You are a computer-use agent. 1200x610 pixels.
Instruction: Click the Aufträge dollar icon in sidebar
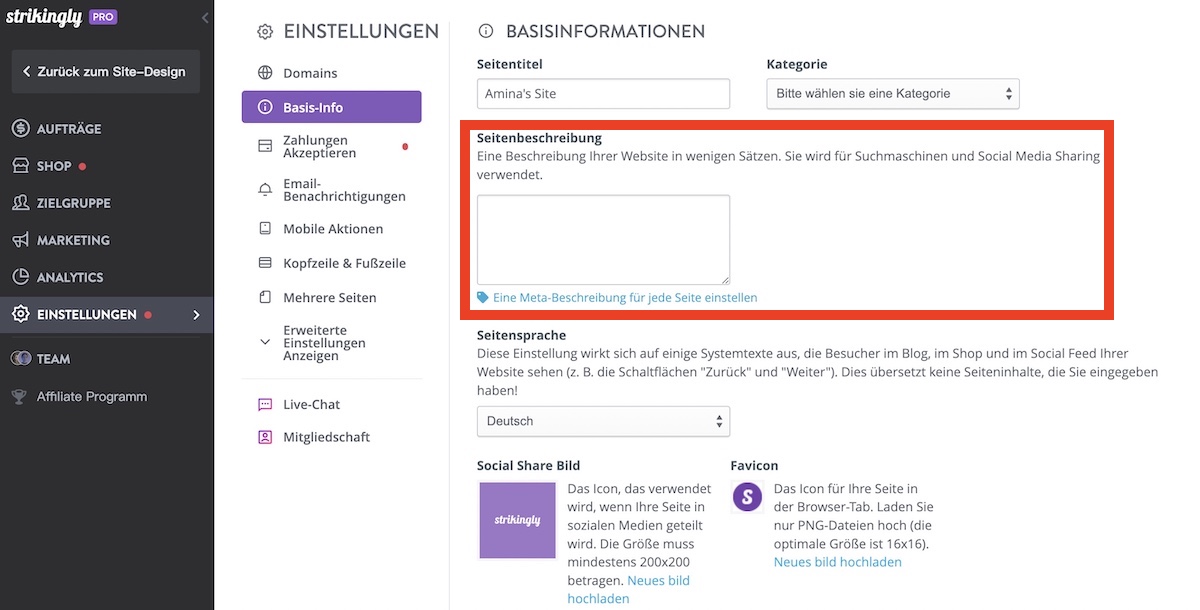20,129
